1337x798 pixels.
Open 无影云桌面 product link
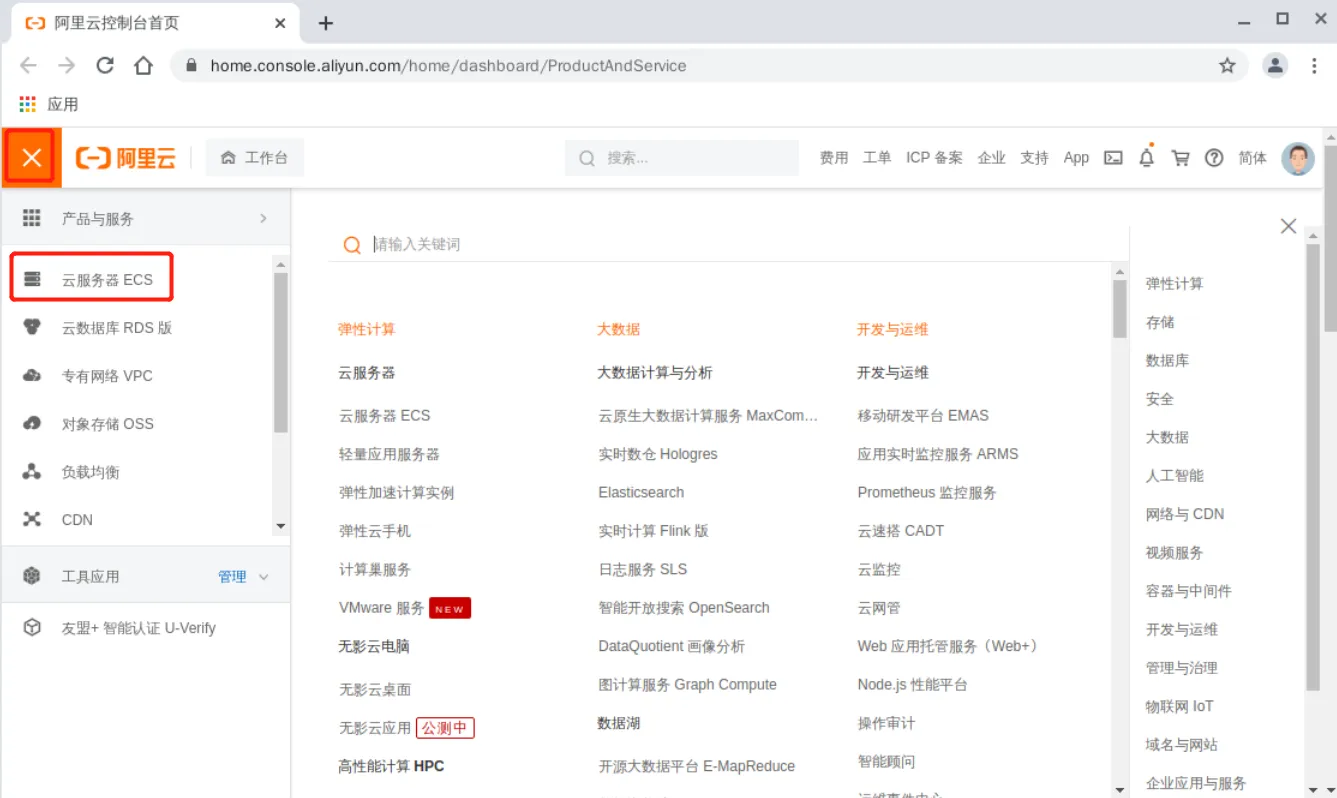[x=375, y=689]
